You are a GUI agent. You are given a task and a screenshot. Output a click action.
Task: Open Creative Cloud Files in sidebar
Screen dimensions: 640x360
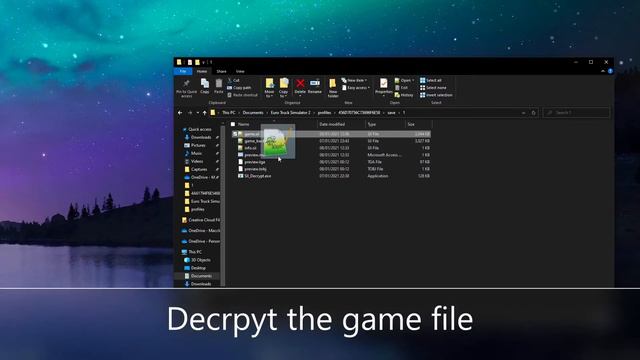[201, 220]
